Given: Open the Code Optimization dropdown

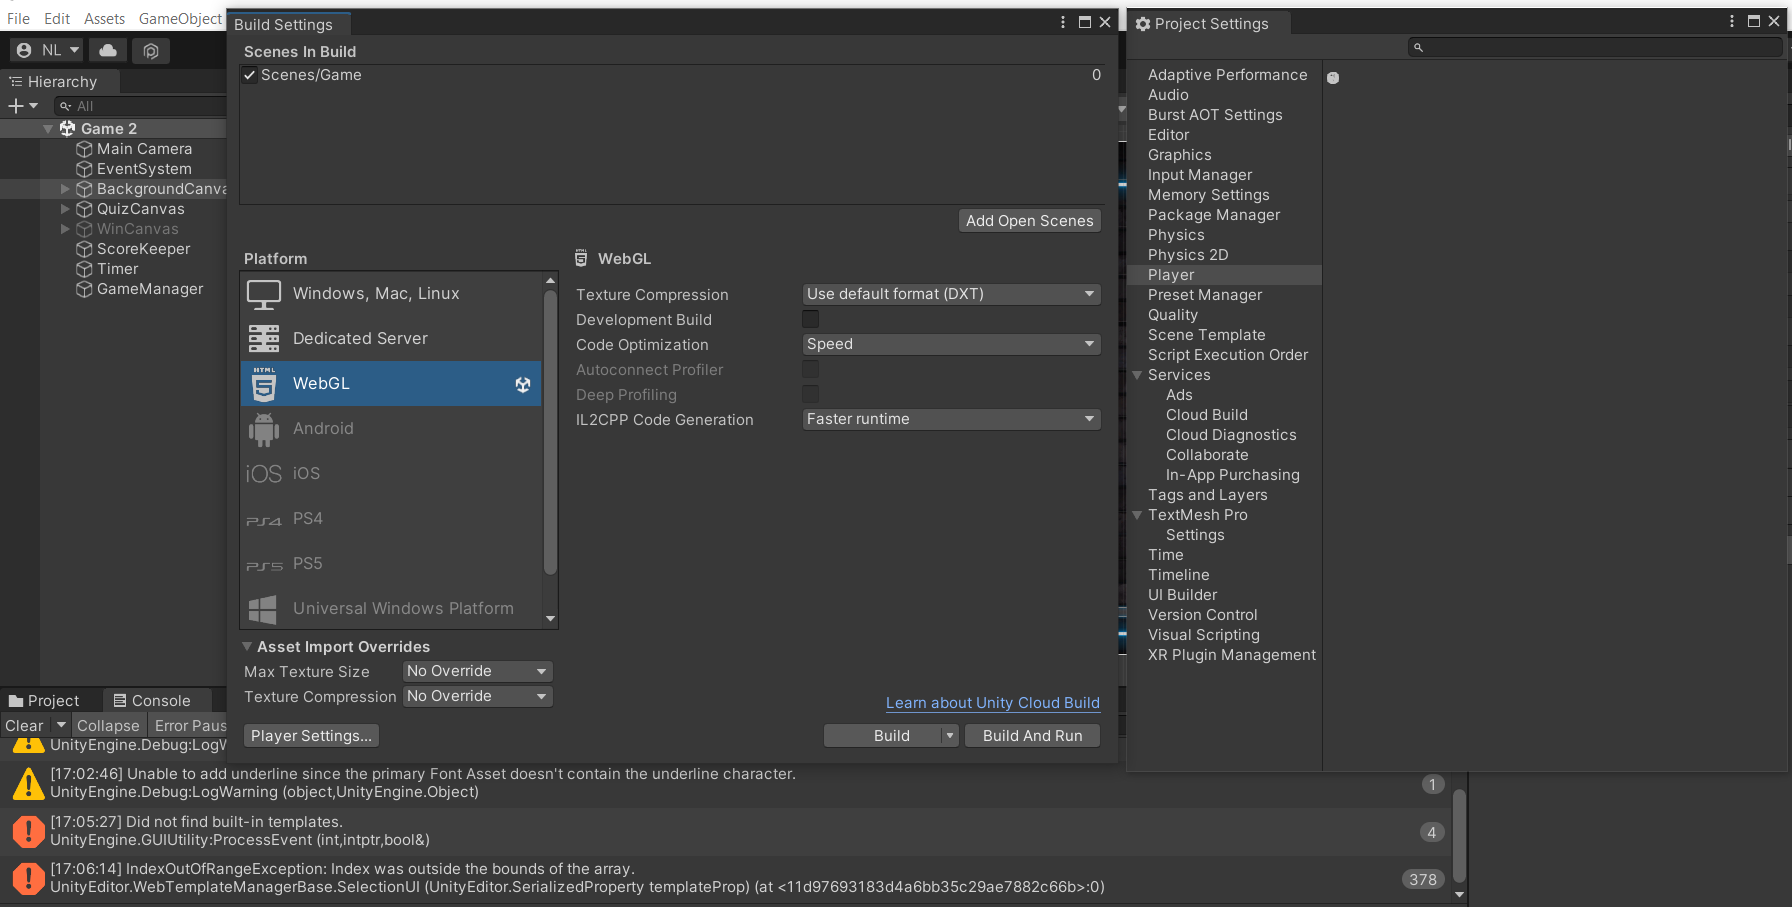Looking at the screenshot, I should (x=951, y=344).
